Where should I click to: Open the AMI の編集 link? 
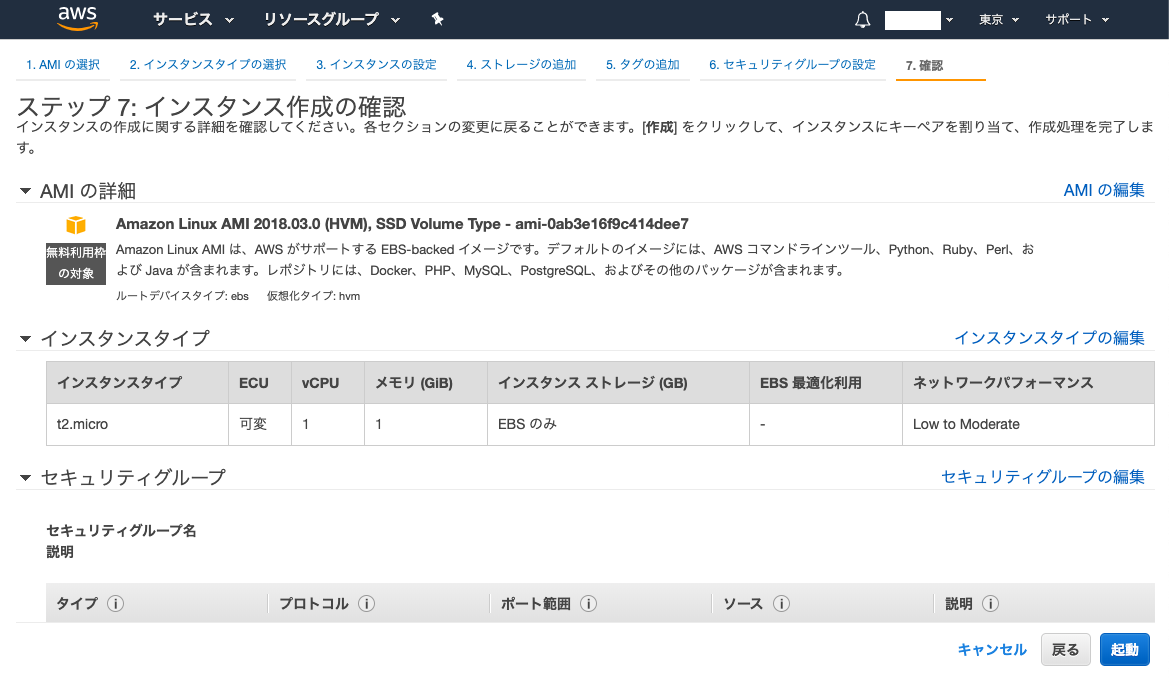[1104, 189]
